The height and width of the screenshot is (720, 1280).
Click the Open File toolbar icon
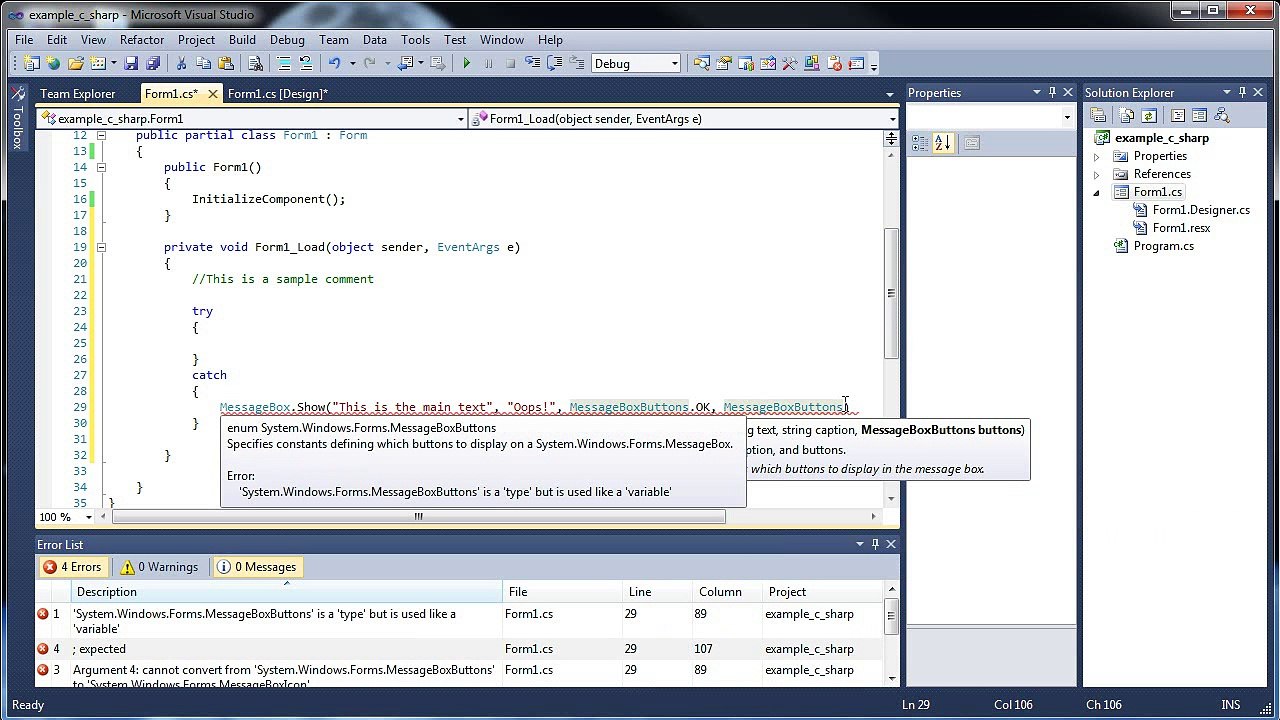[76, 64]
